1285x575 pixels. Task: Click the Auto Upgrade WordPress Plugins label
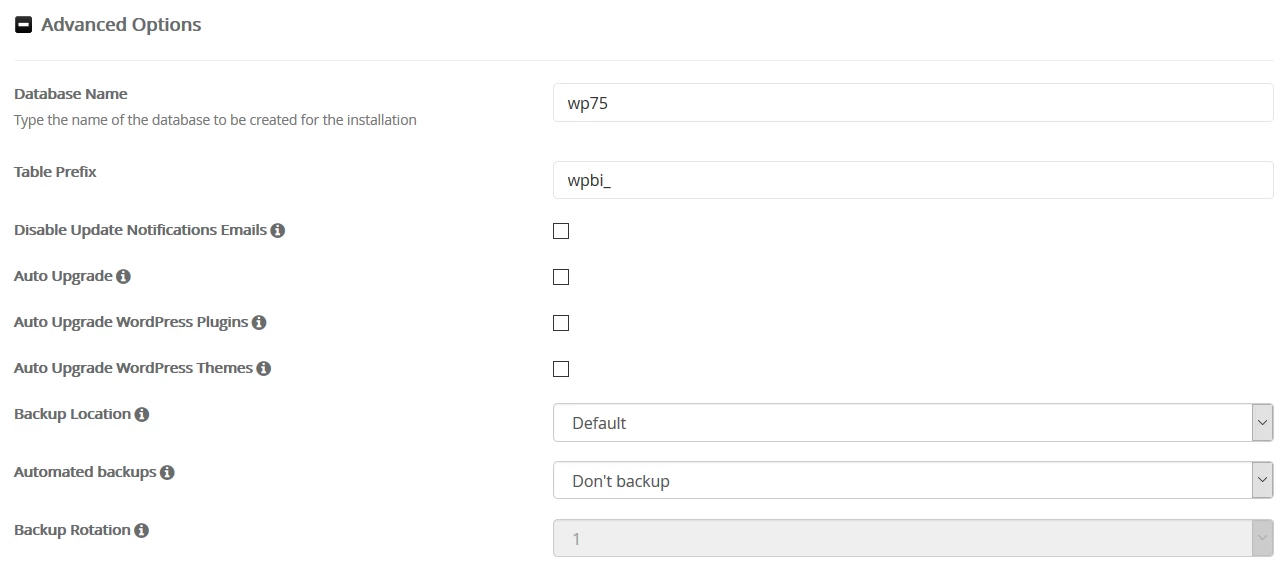tap(131, 323)
